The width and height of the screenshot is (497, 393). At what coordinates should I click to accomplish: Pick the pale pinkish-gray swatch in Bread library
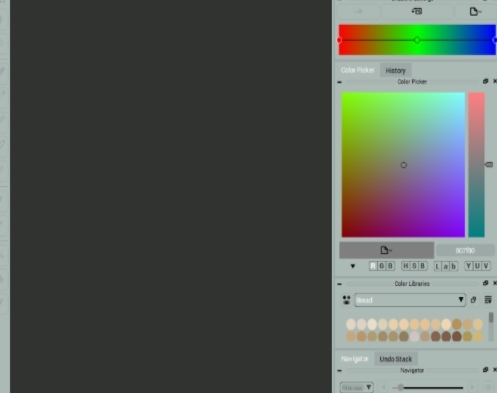tap(414, 336)
